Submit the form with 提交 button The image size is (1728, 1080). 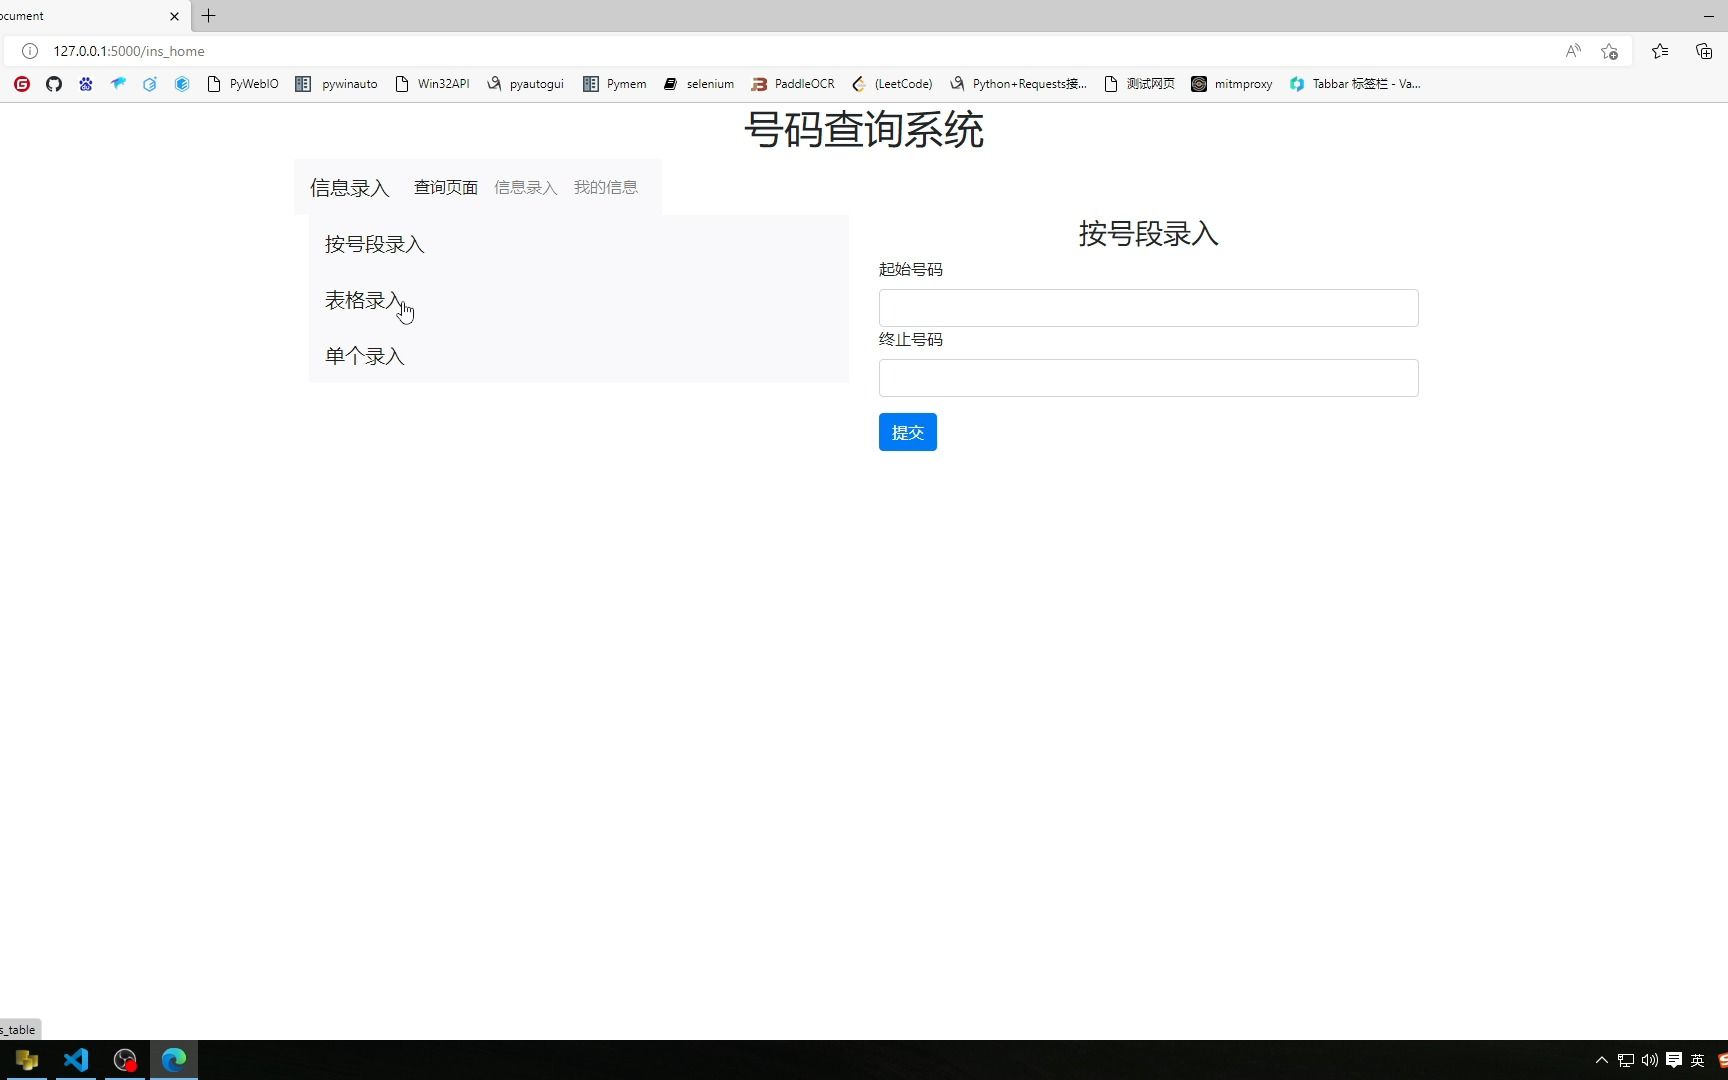(908, 432)
